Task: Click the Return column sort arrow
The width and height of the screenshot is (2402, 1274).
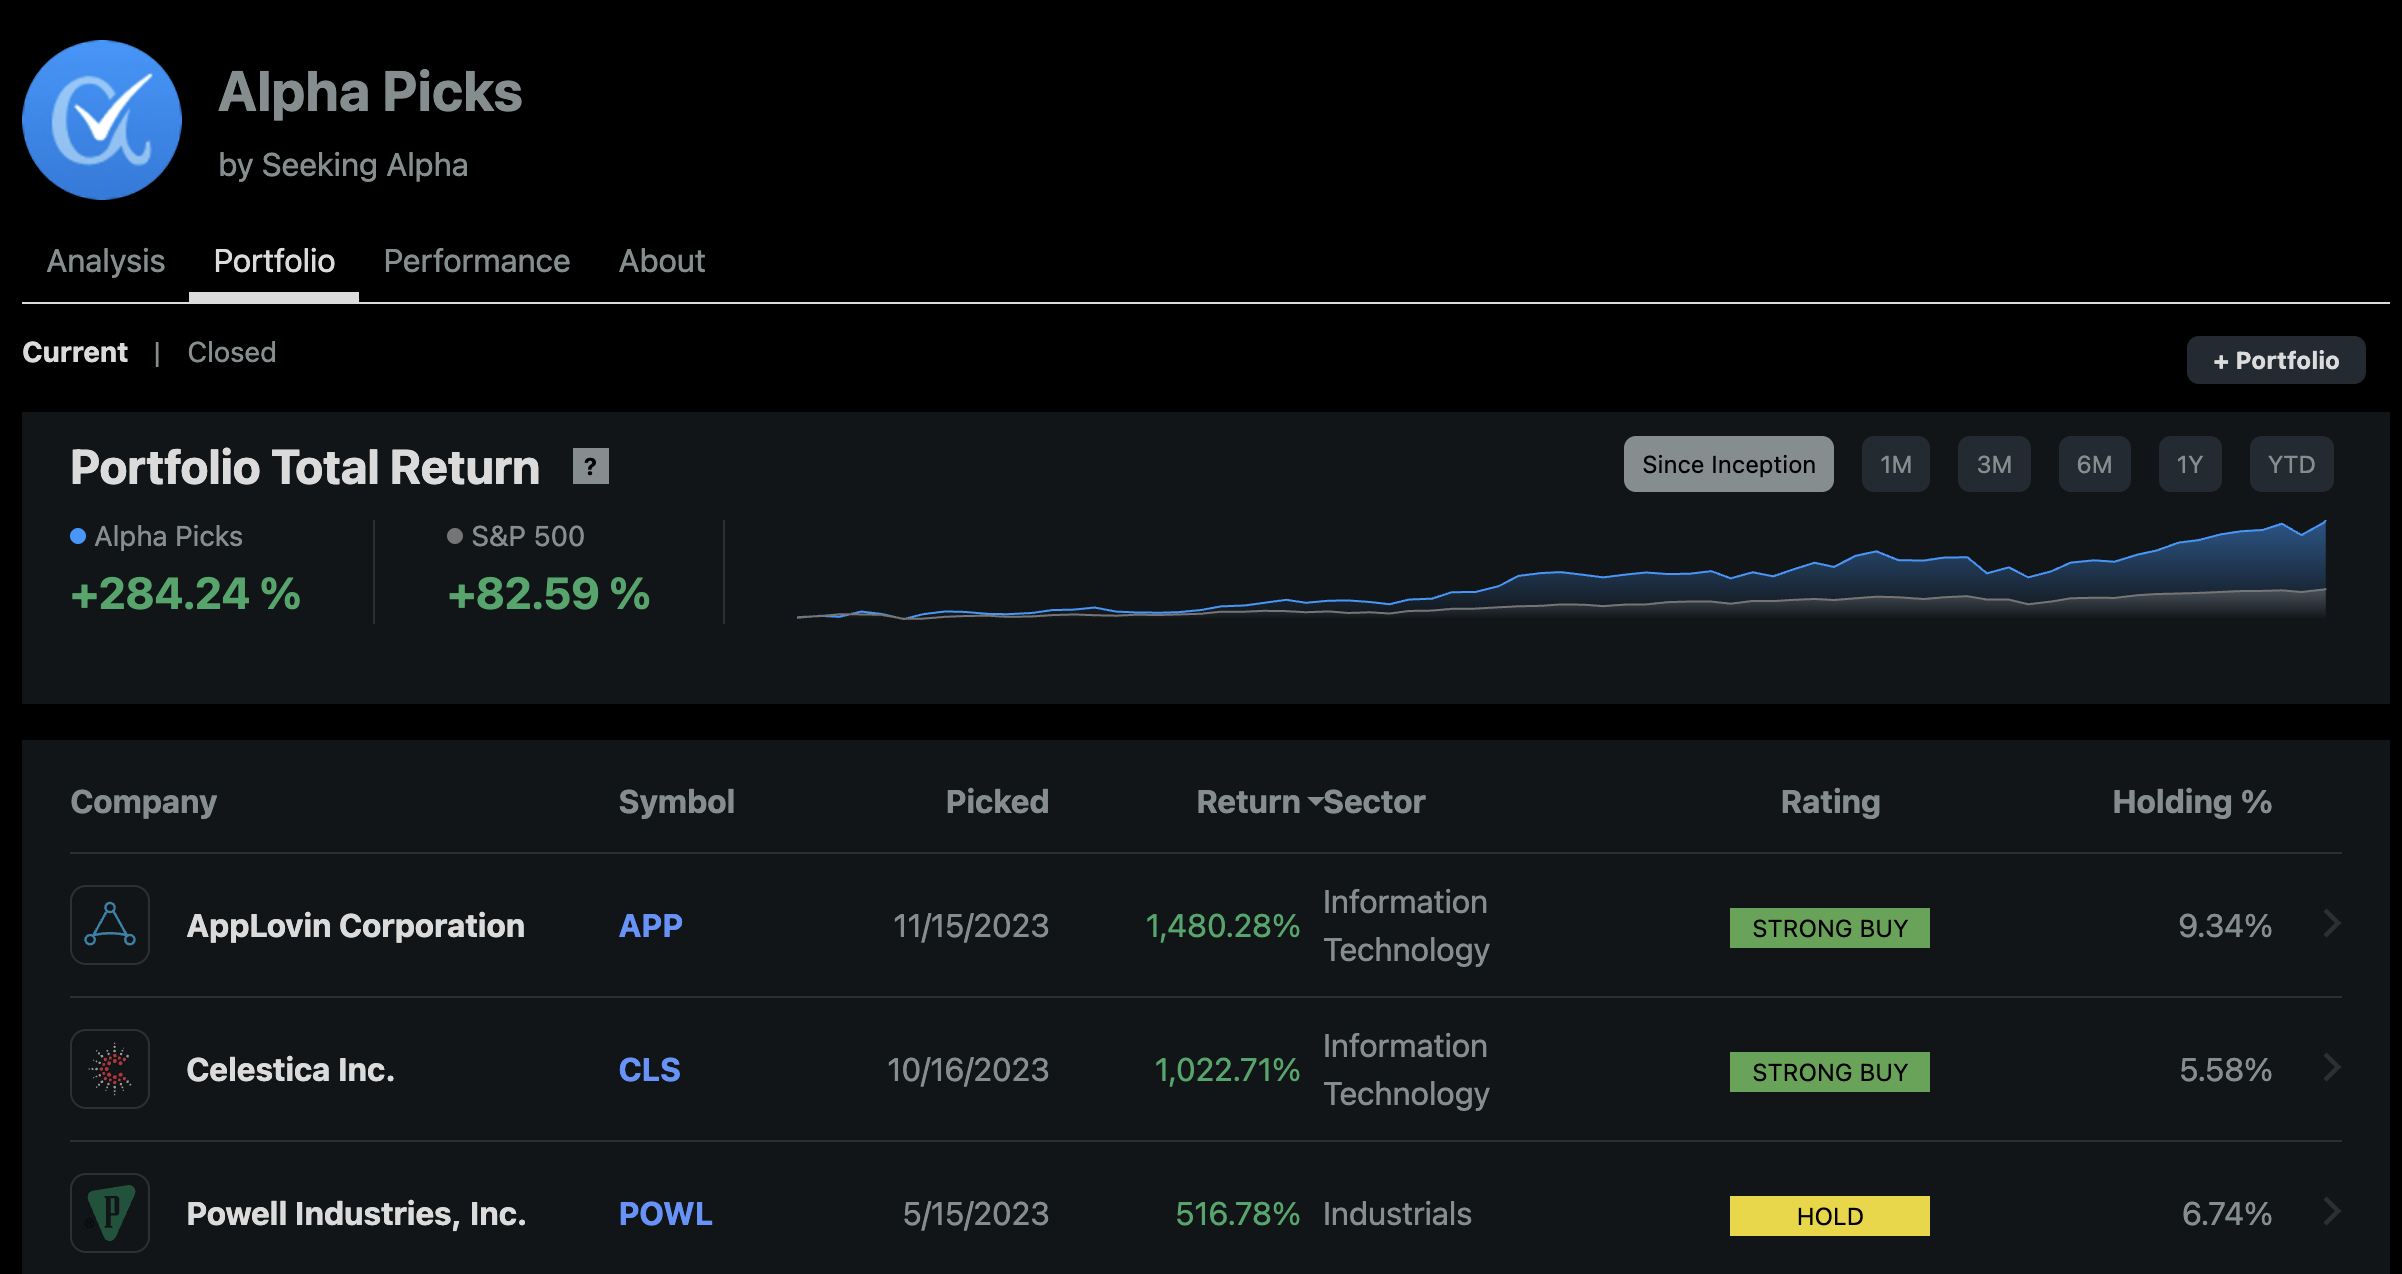Action: [1314, 801]
